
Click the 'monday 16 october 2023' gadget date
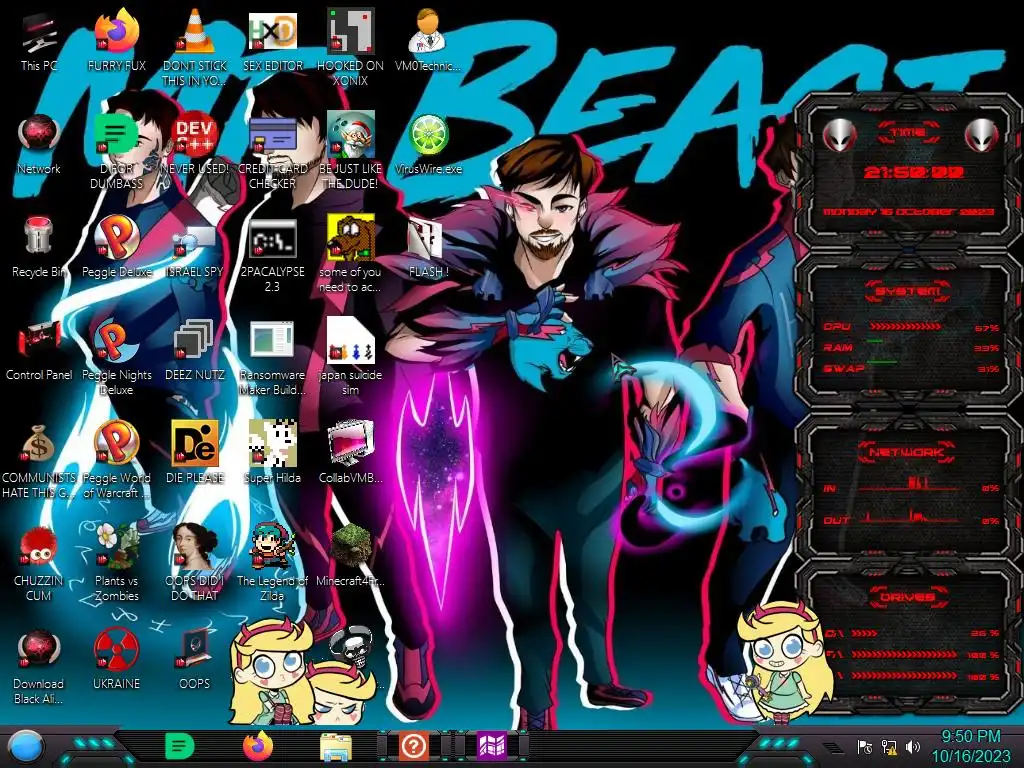pos(908,212)
